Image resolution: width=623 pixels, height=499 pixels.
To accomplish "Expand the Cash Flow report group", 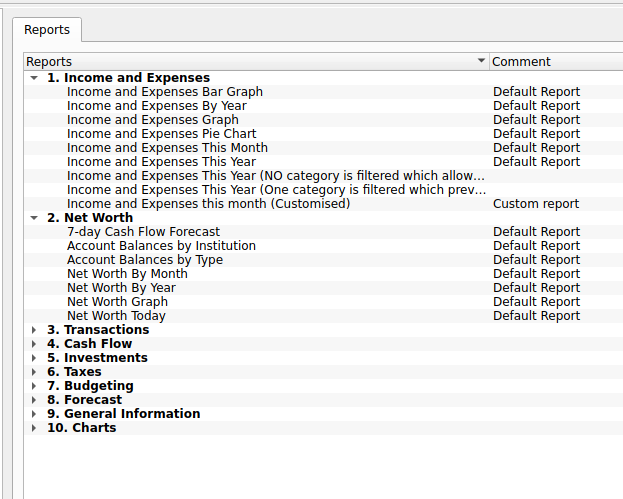I will pyautogui.click(x=34, y=344).
